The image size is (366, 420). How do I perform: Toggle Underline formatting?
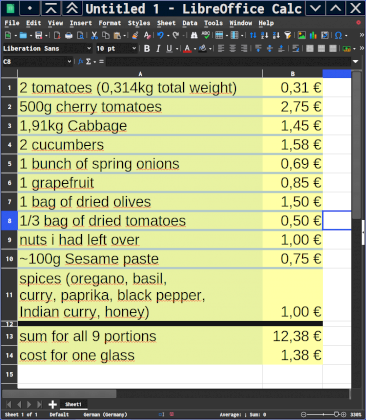click(169, 49)
